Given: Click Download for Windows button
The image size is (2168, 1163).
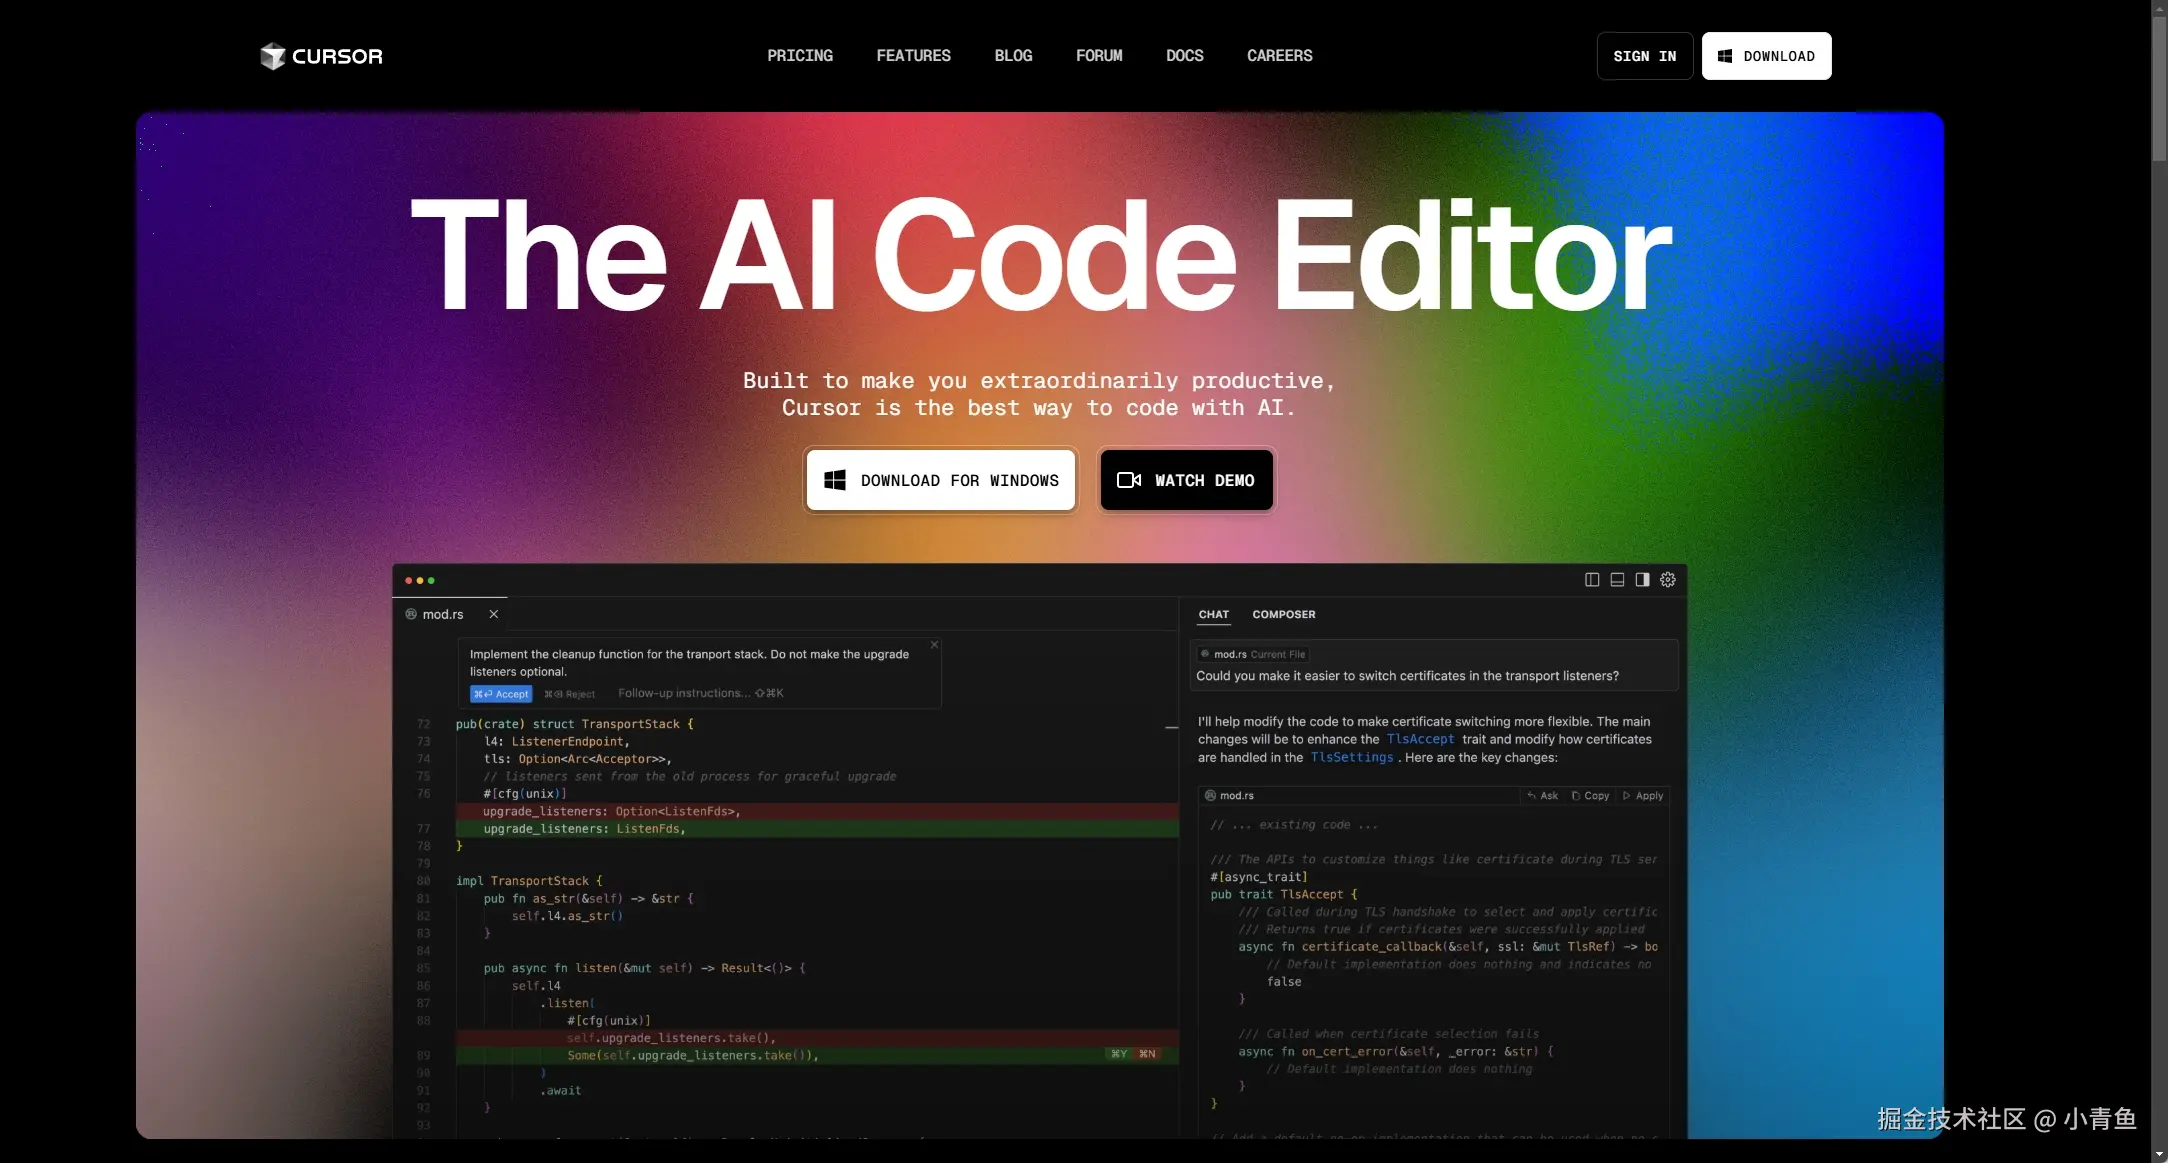Looking at the screenshot, I should coord(940,480).
